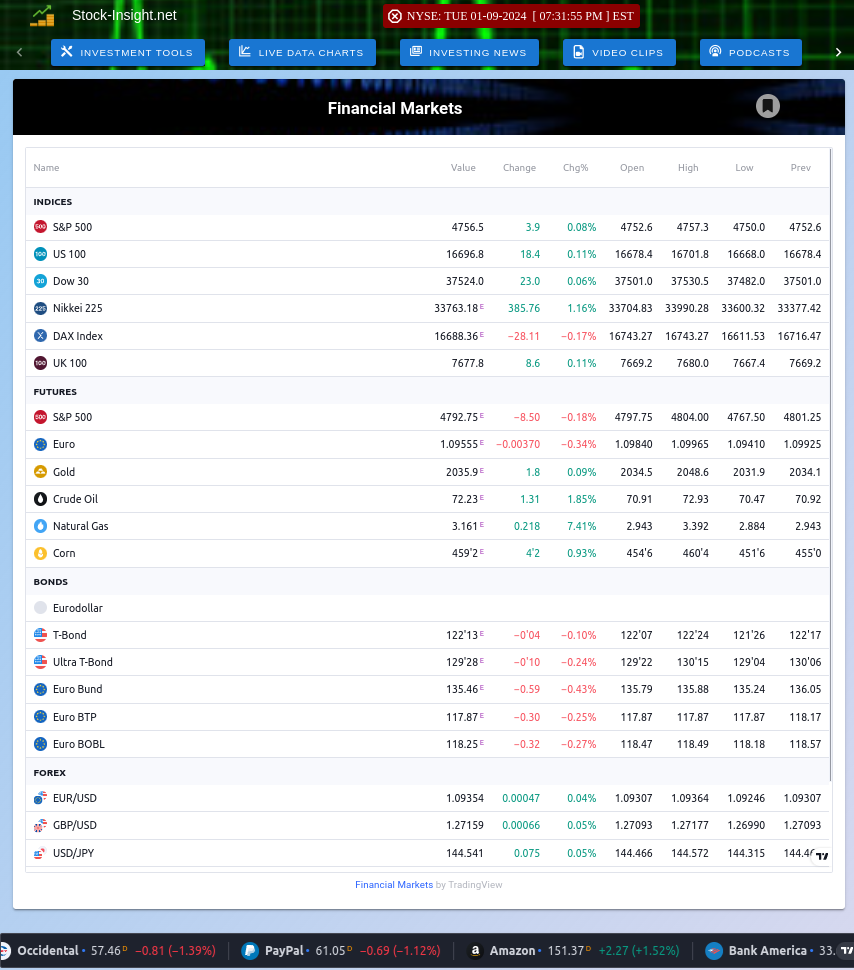Click the USD/JPY currency pair icon
Viewport: 854px width, 970px height.
[40, 853]
